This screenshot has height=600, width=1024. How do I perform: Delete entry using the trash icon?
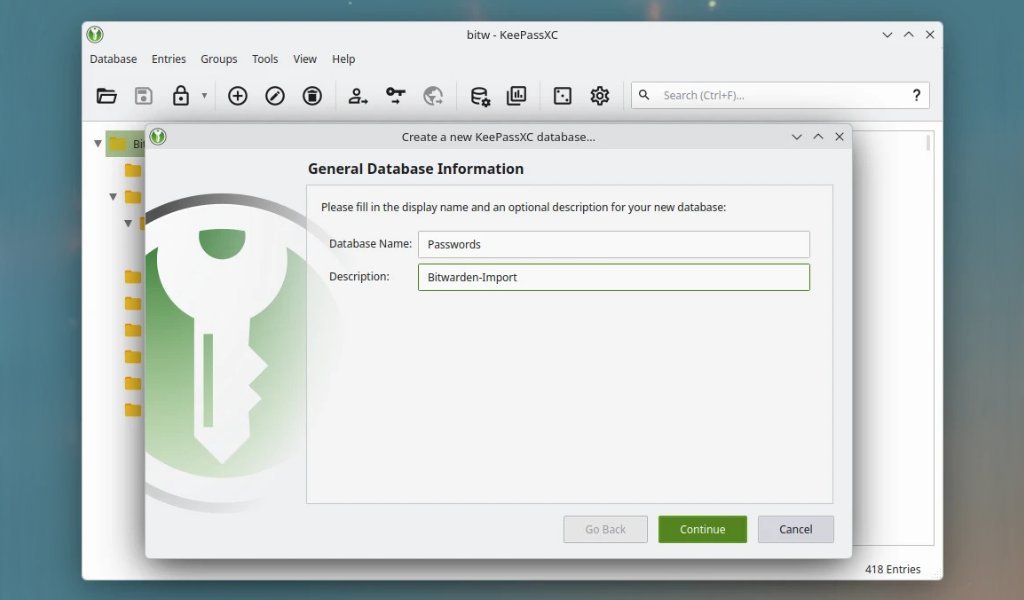point(312,96)
